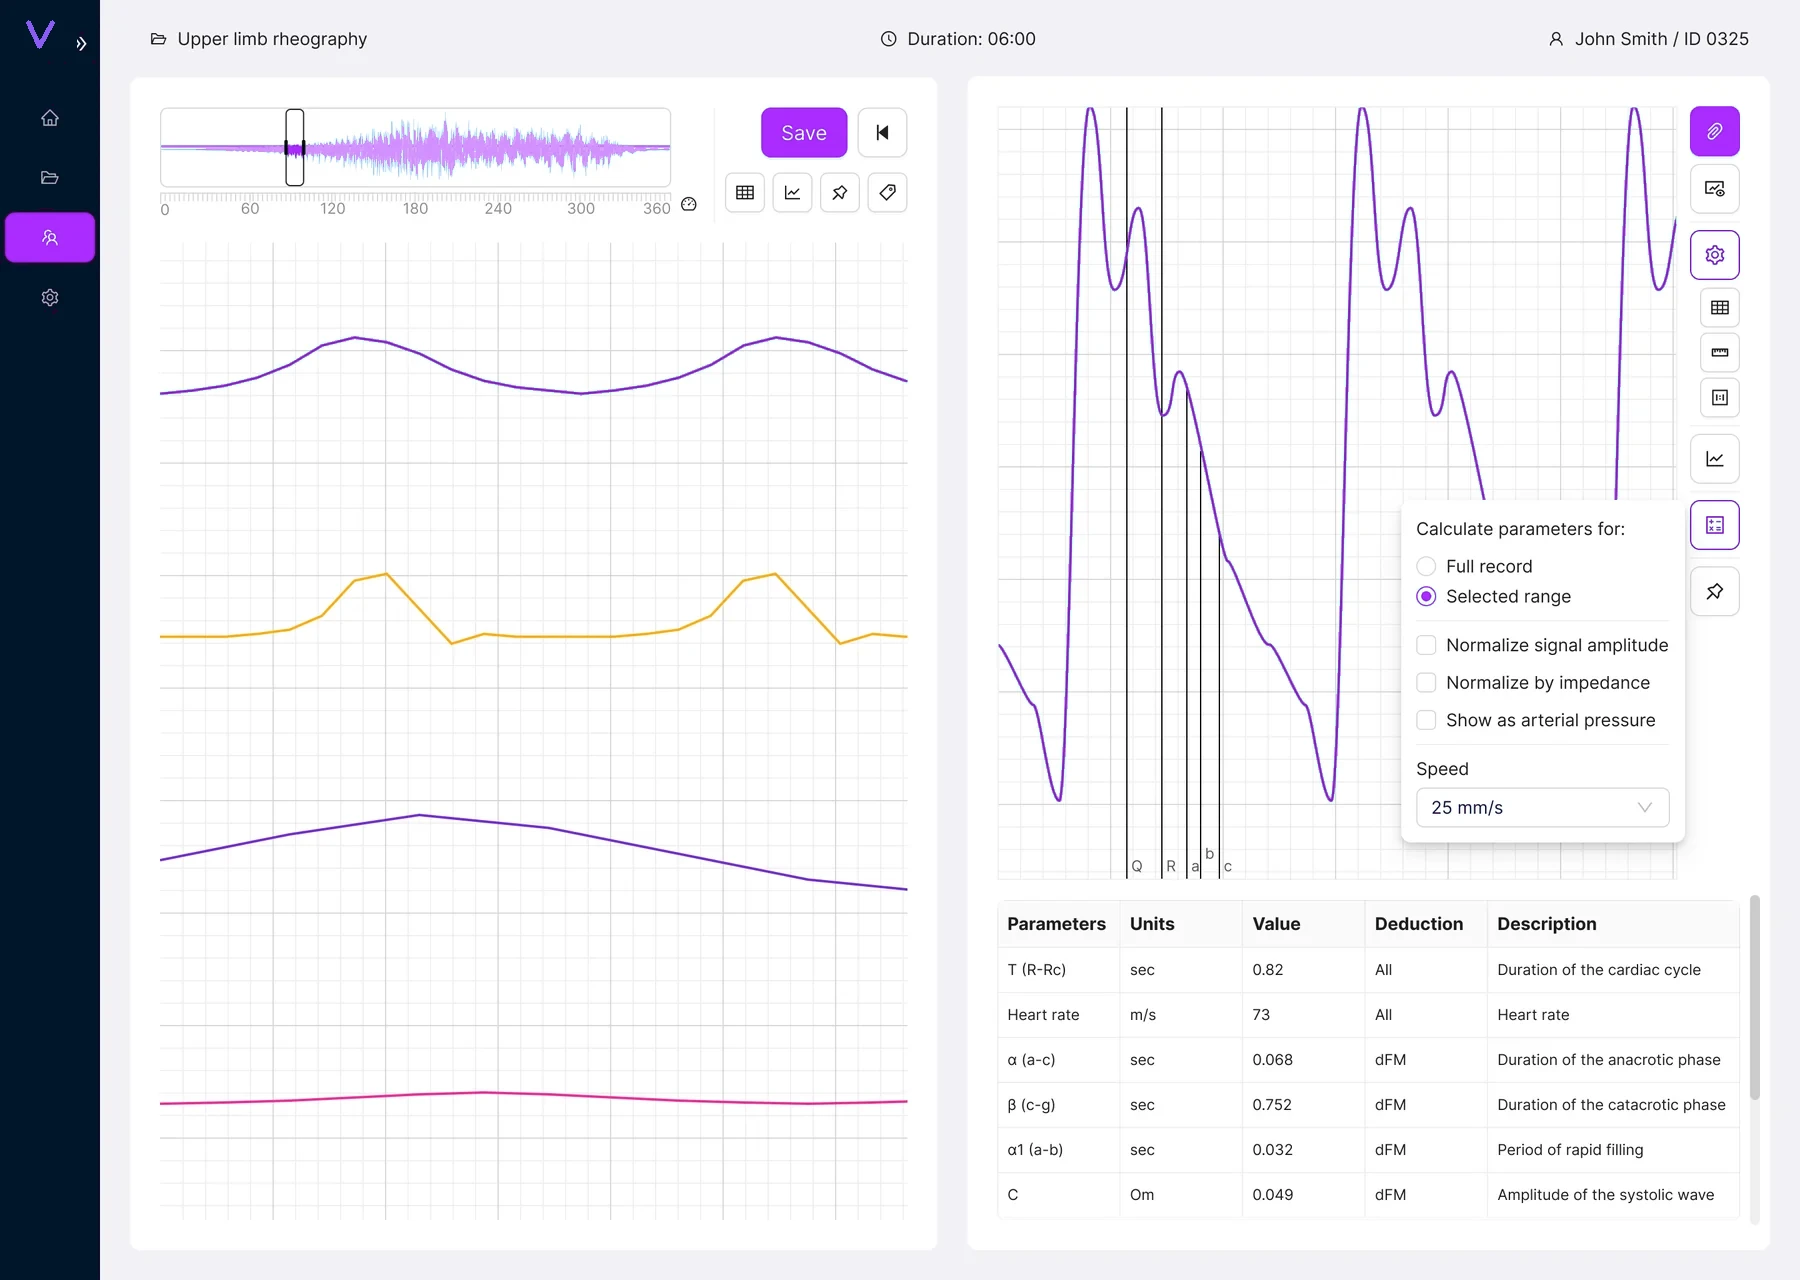
Task: Jump to record start with skip-back button
Action: pos(882,132)
